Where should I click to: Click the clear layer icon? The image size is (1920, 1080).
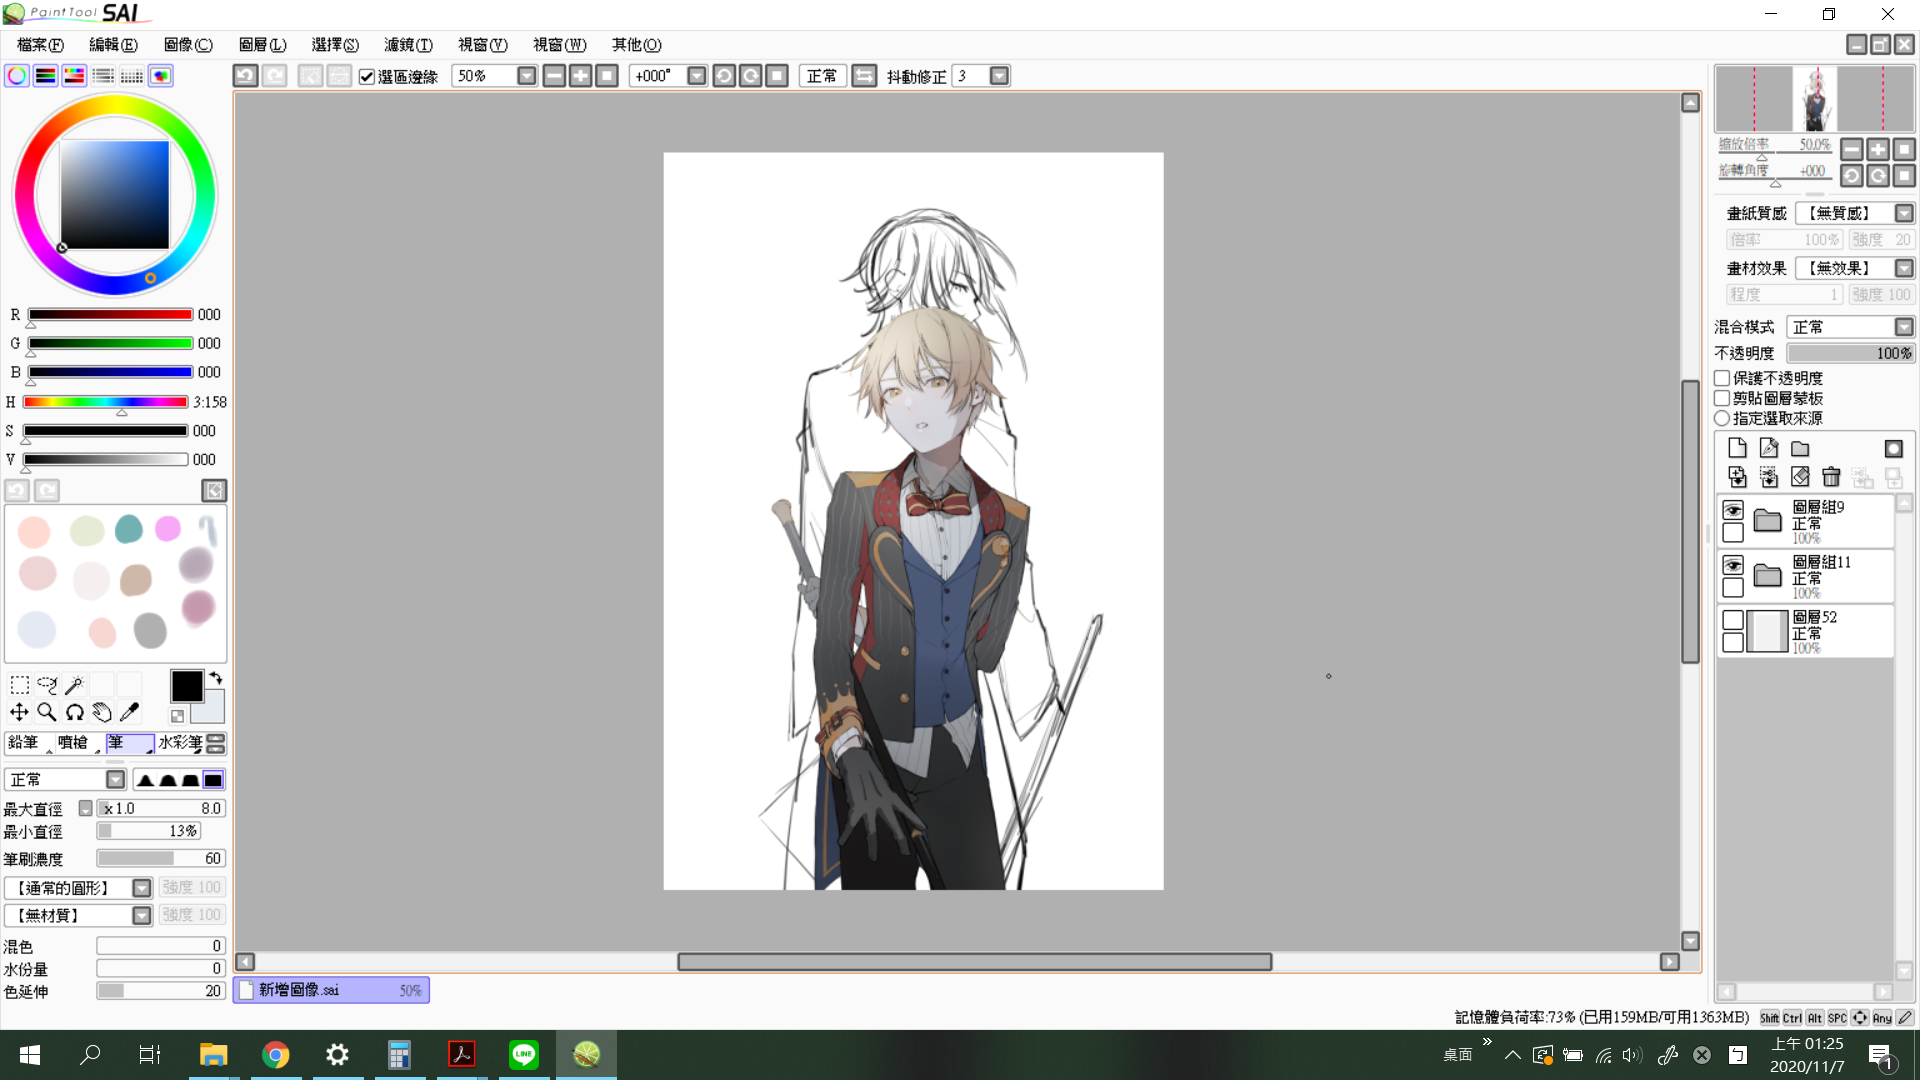tap(1800, 477)
